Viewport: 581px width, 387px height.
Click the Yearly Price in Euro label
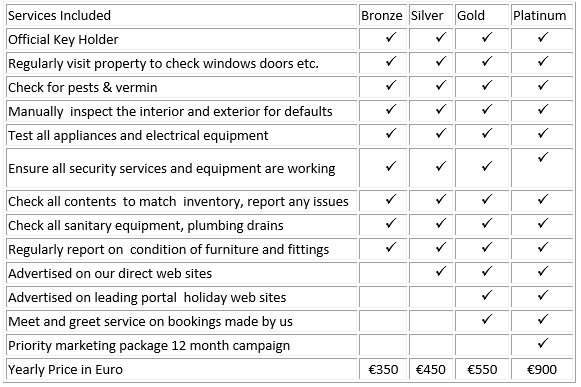pos(65,369)
